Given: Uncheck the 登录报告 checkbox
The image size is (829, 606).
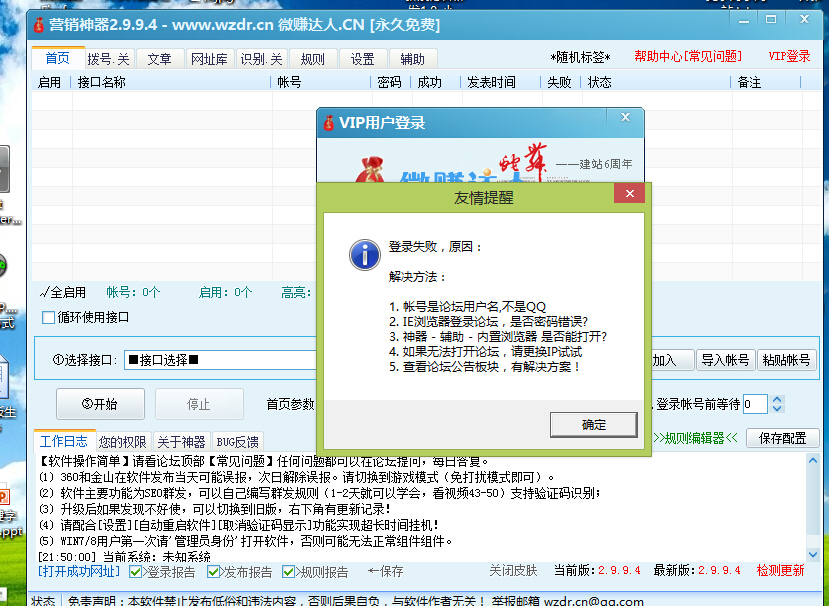Looking at the screenshot, I should coord(137,571).
